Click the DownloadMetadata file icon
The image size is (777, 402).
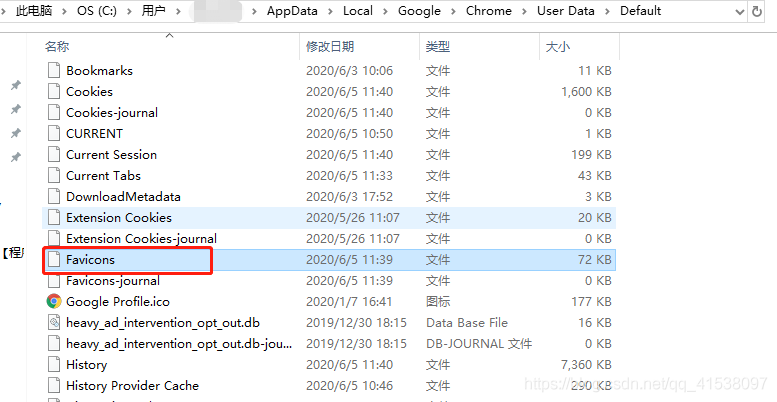coord(54,196)
